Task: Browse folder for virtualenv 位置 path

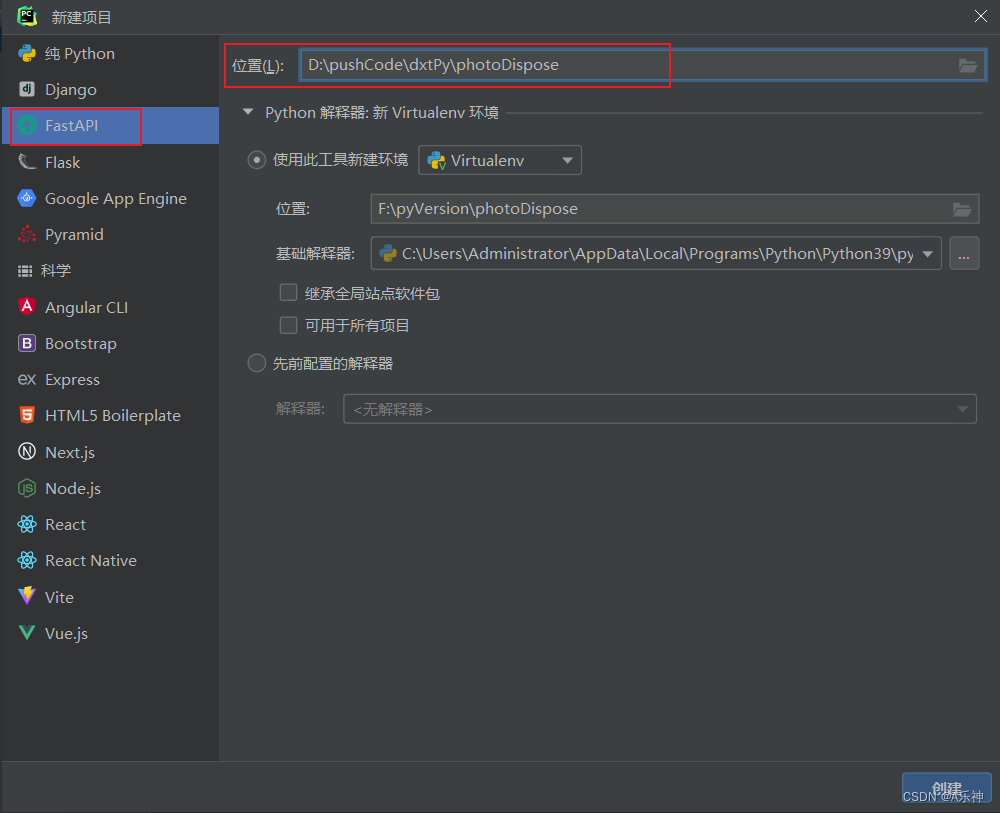Action: point(962,209)
